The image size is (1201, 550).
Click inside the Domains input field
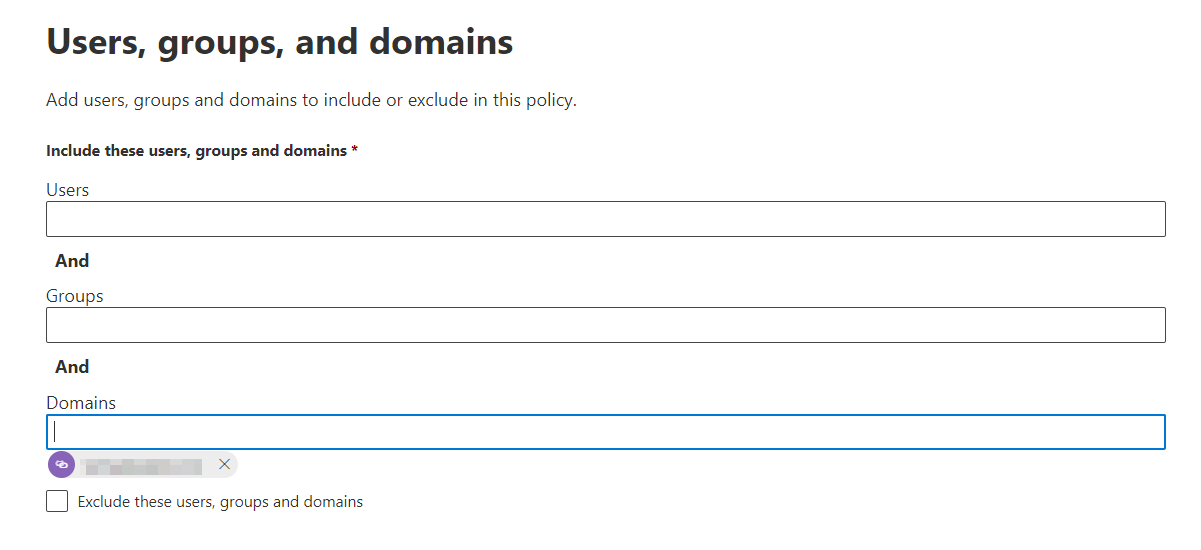pos(606,432)
